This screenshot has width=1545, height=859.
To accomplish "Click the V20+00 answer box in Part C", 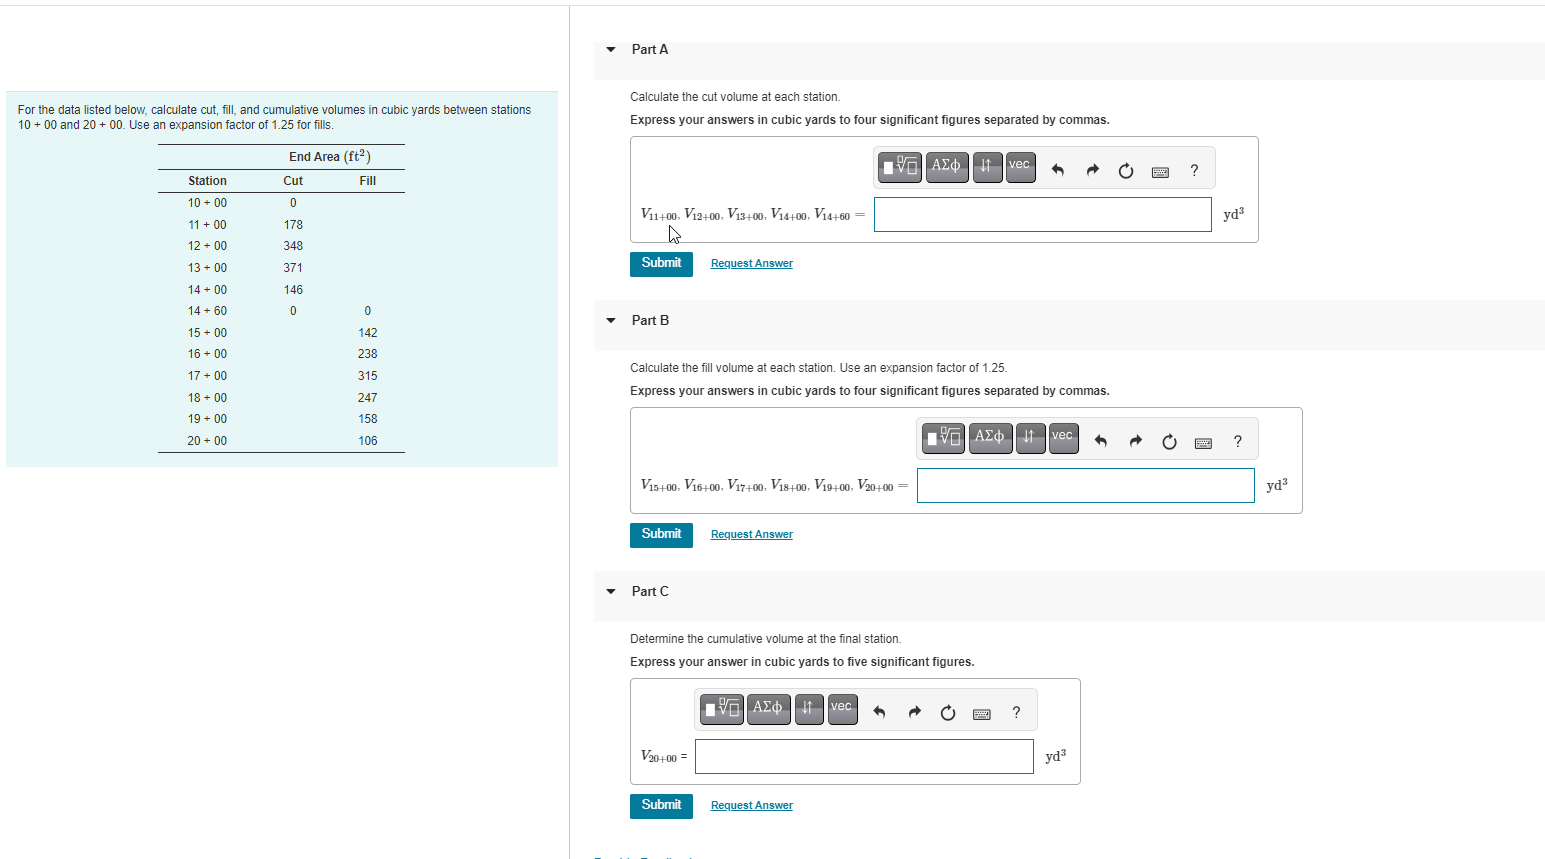I will point(863,756).
